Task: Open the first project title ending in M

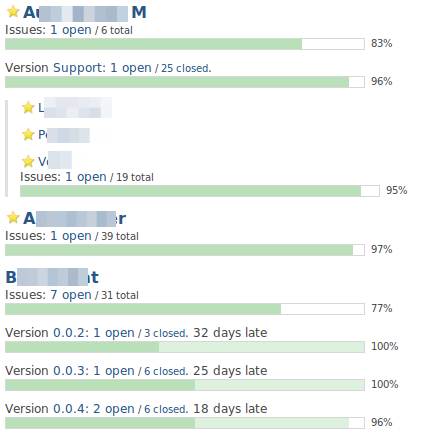Action: pyautogui.click(x=85, y=13)
